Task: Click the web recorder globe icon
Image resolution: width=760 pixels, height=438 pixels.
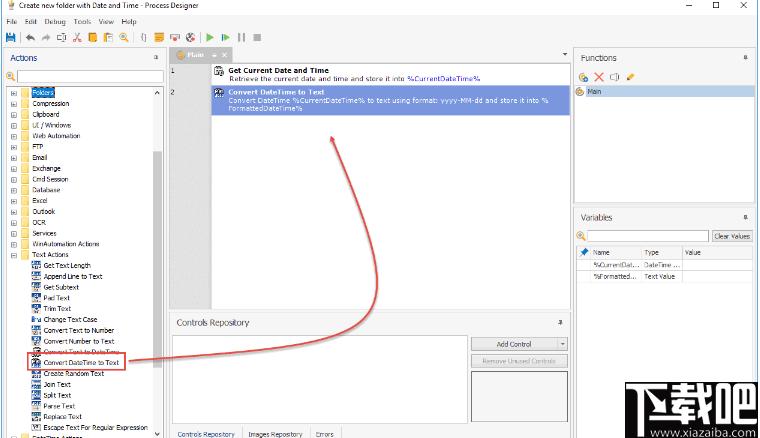Action: 191,37
